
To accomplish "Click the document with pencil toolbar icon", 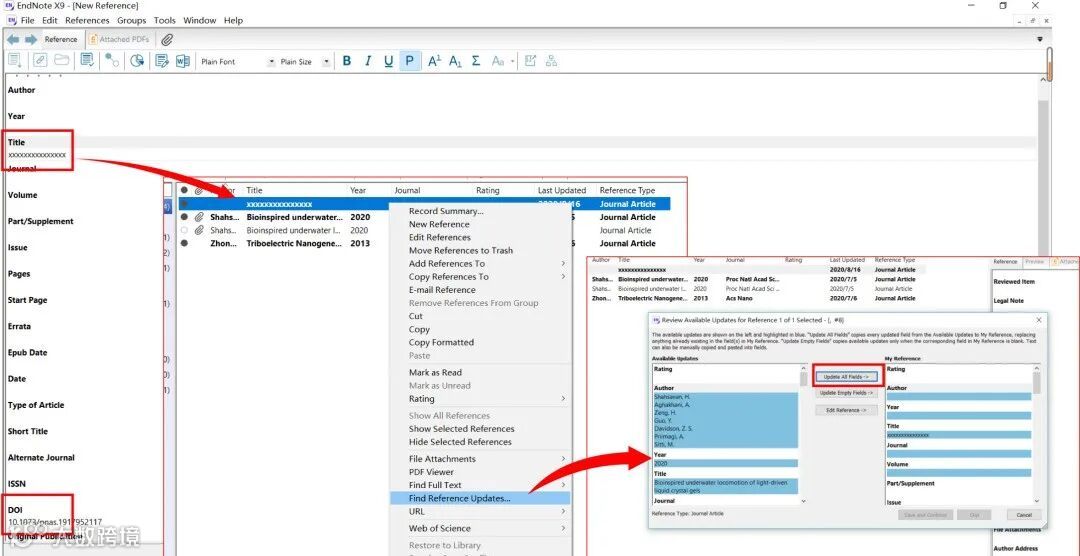I will pyautogui.click(x=163, y=61).
